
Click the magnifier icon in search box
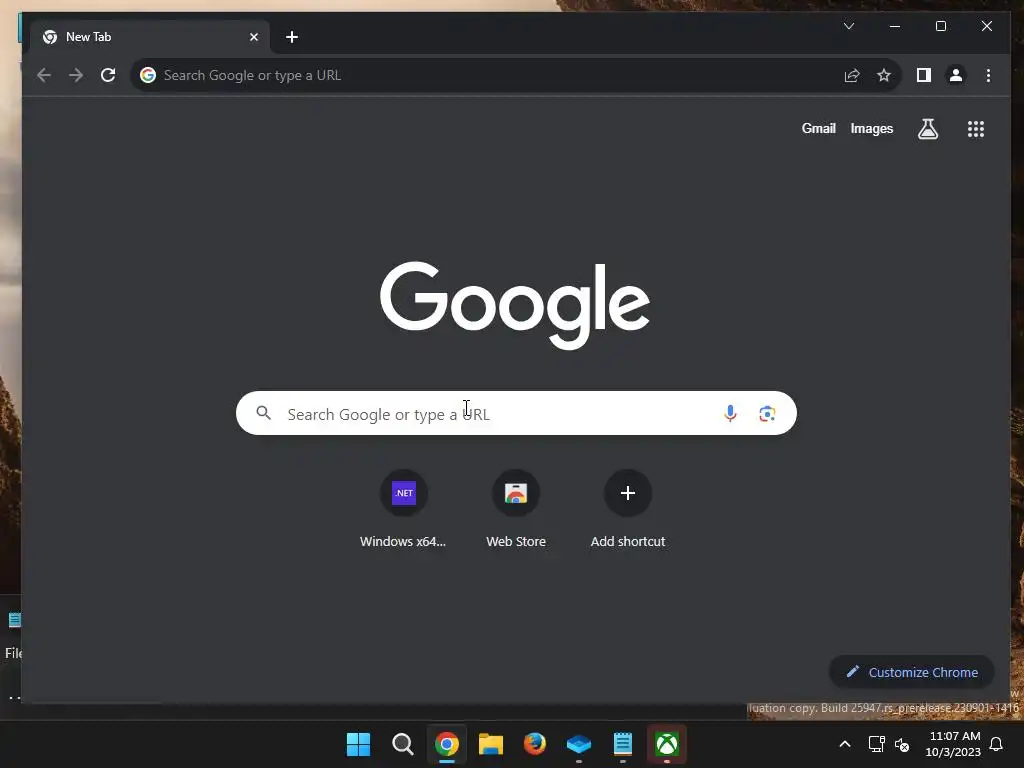point(264,413)
